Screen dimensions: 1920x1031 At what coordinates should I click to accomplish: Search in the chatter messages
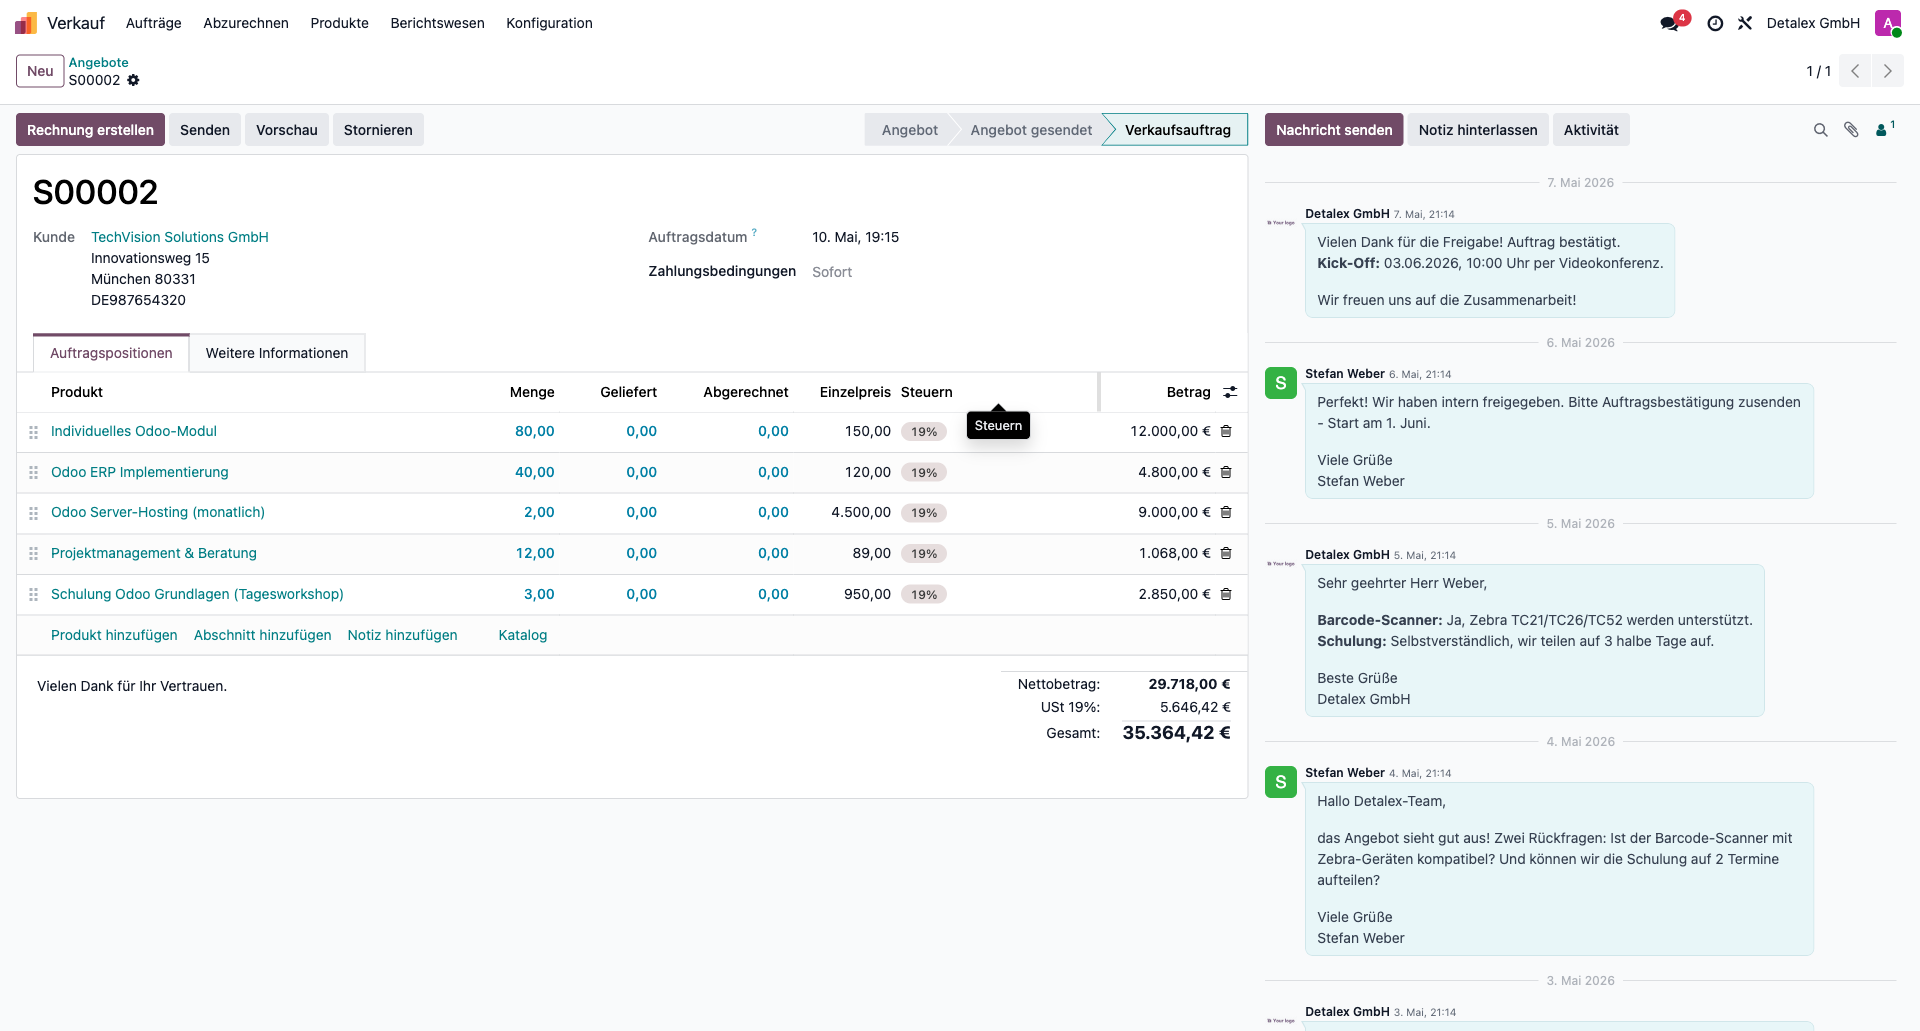pyautogui.click(x=1821, y=130)
